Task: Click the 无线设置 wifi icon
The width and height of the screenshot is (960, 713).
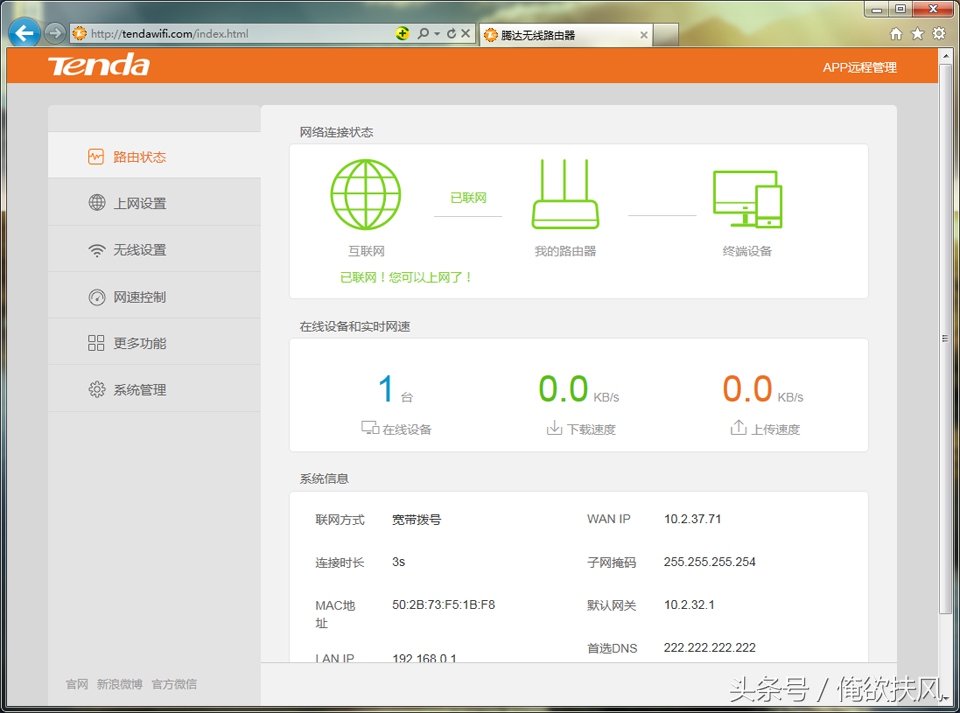Action: tap(97, 250)
